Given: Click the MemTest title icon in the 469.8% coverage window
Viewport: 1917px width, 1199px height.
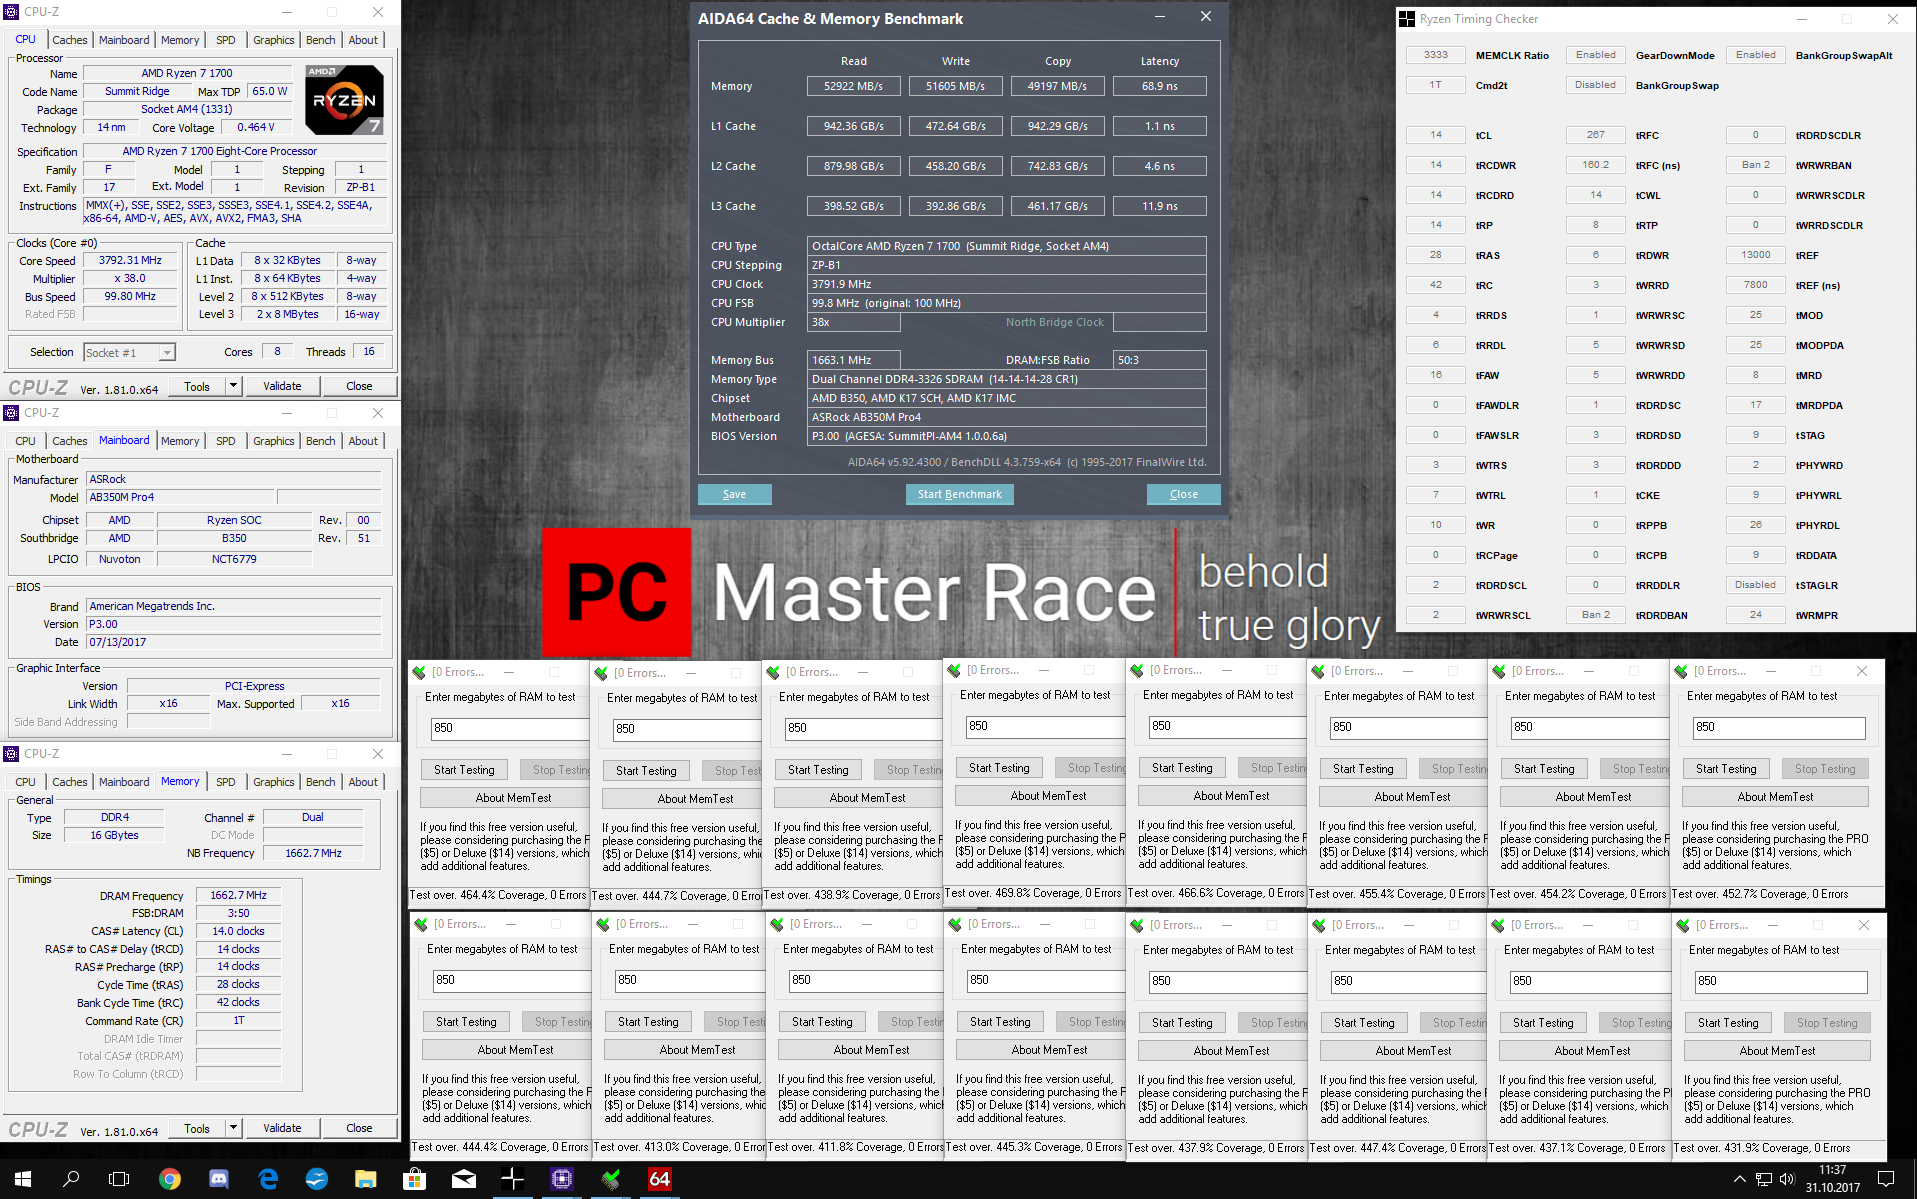Looking at the screenshot, I should pos(954,670).
